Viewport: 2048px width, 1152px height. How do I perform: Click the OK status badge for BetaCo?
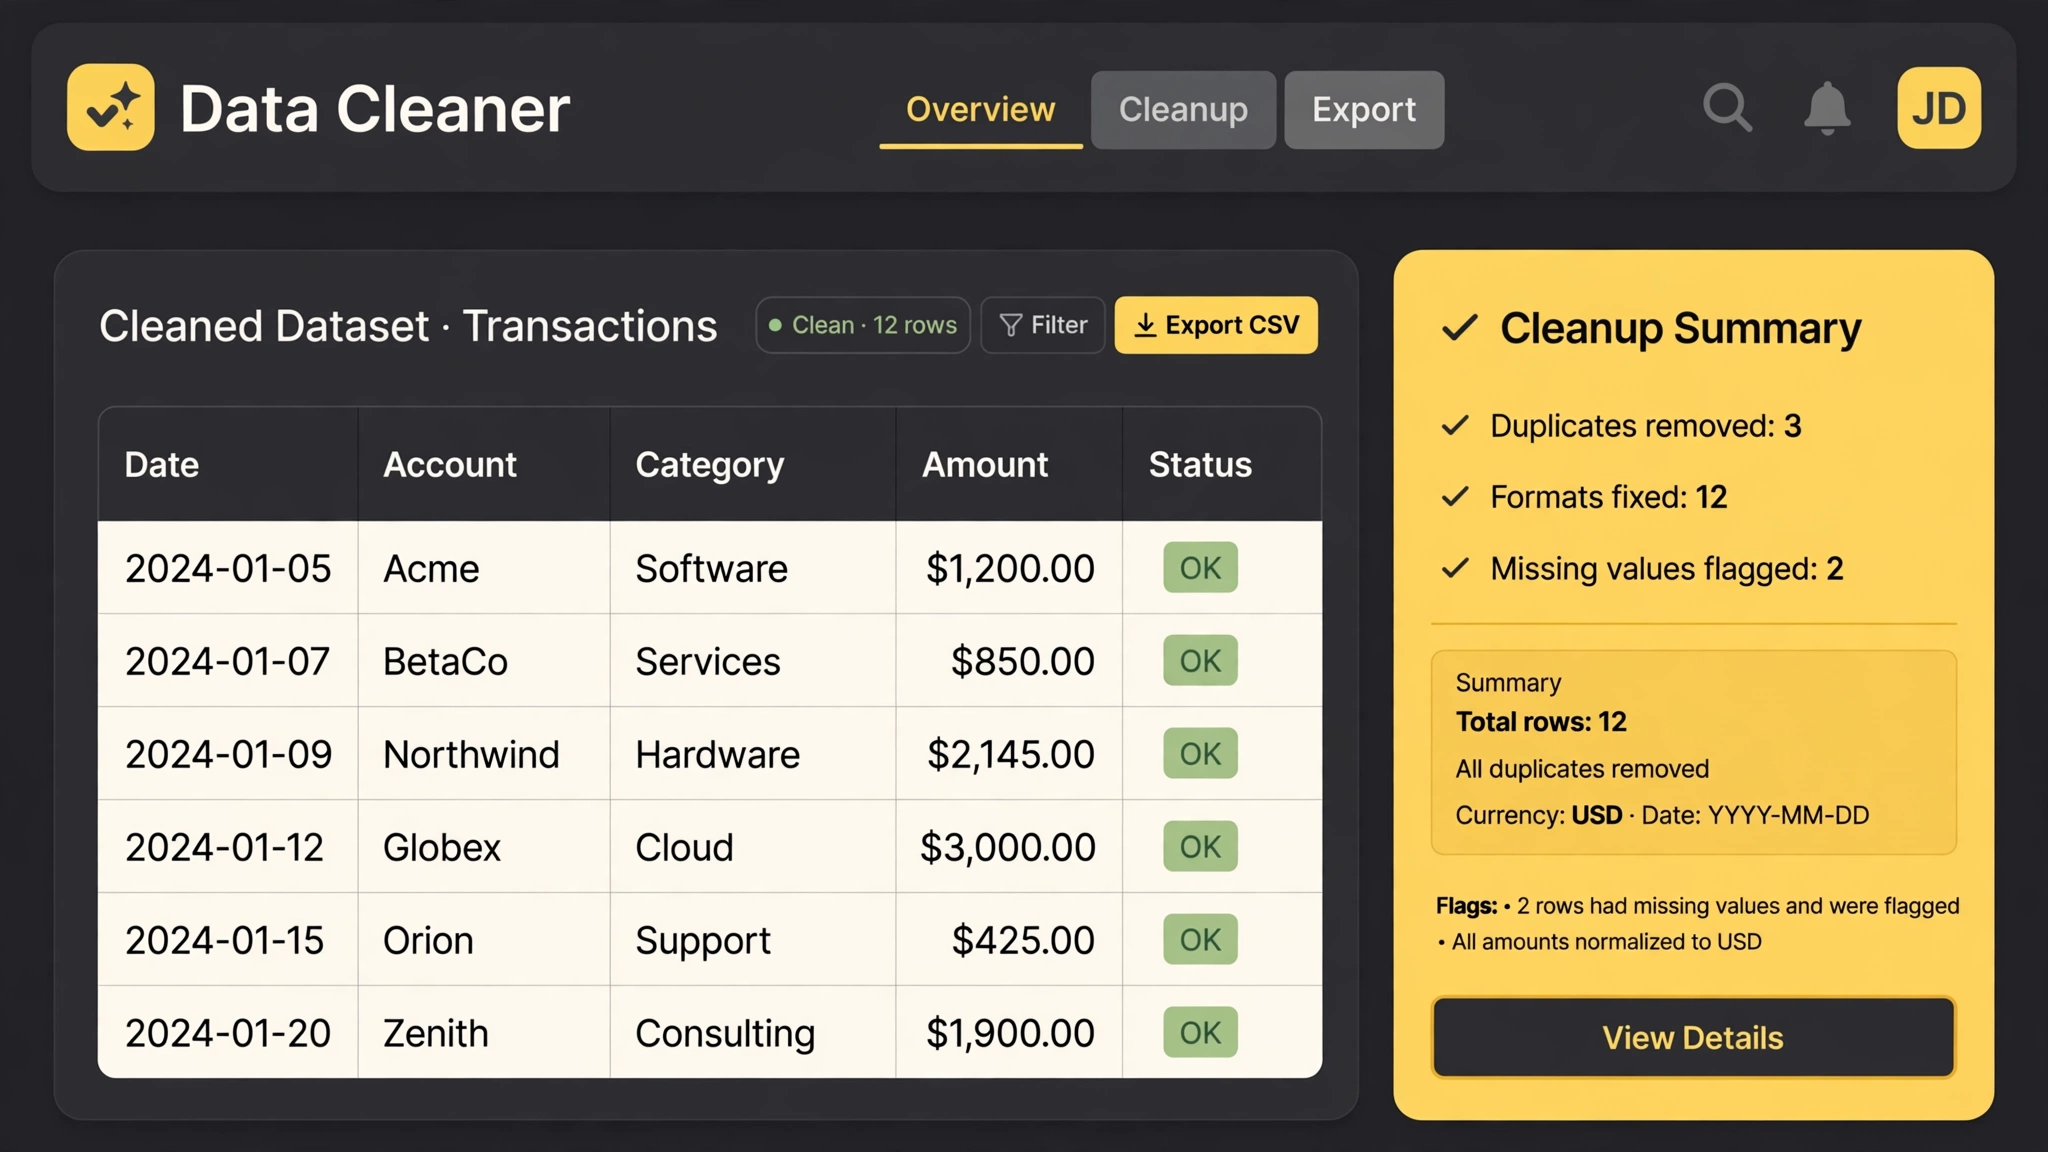tap(1200, 660)
